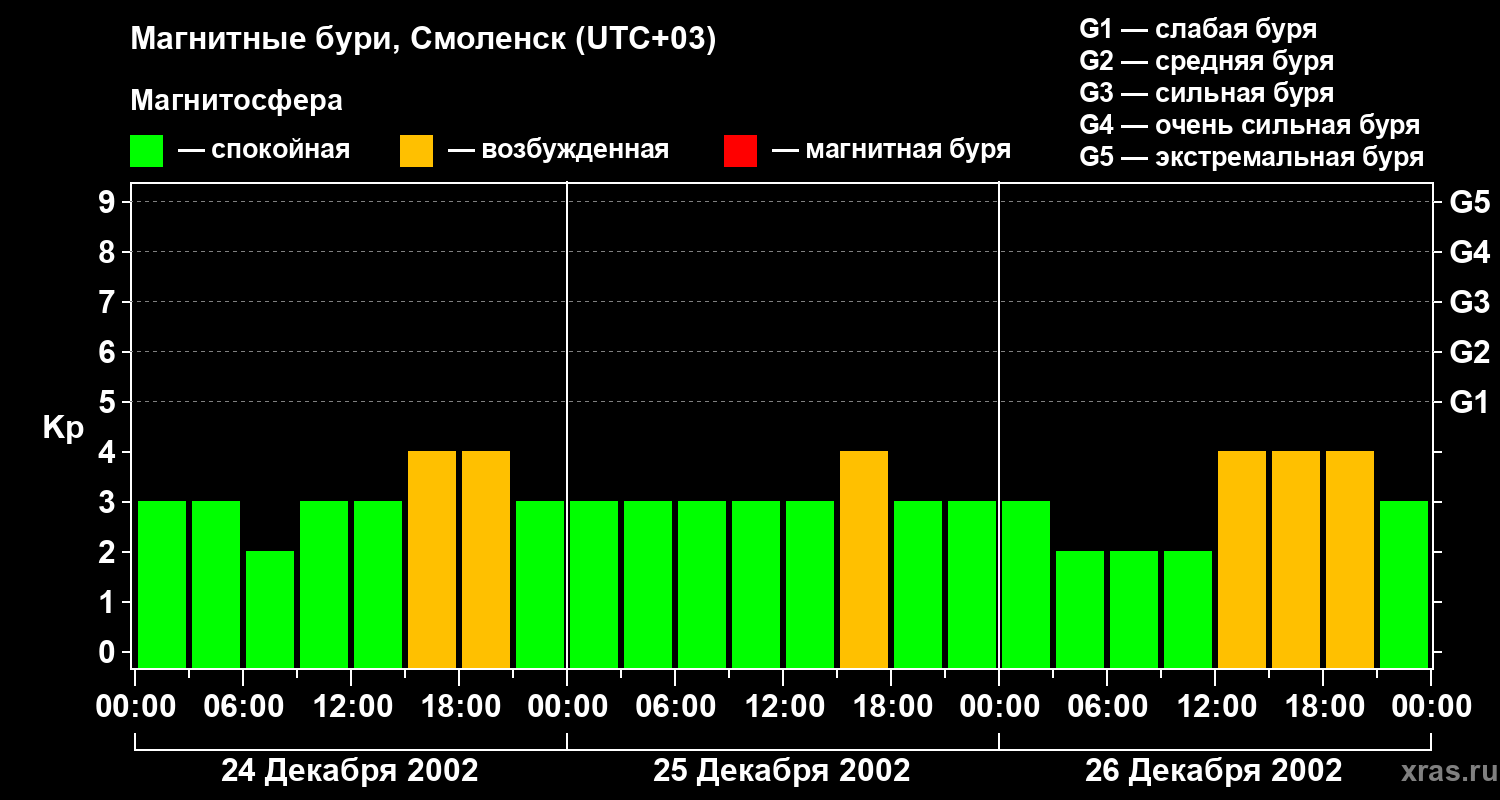
Task: Click the Kp axis value '9'
Action: coord(109,202)
